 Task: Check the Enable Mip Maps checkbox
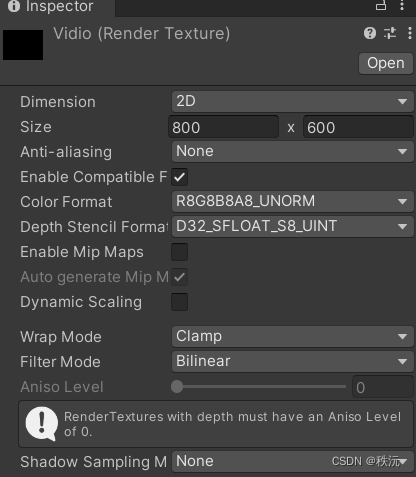pos(179,252)
